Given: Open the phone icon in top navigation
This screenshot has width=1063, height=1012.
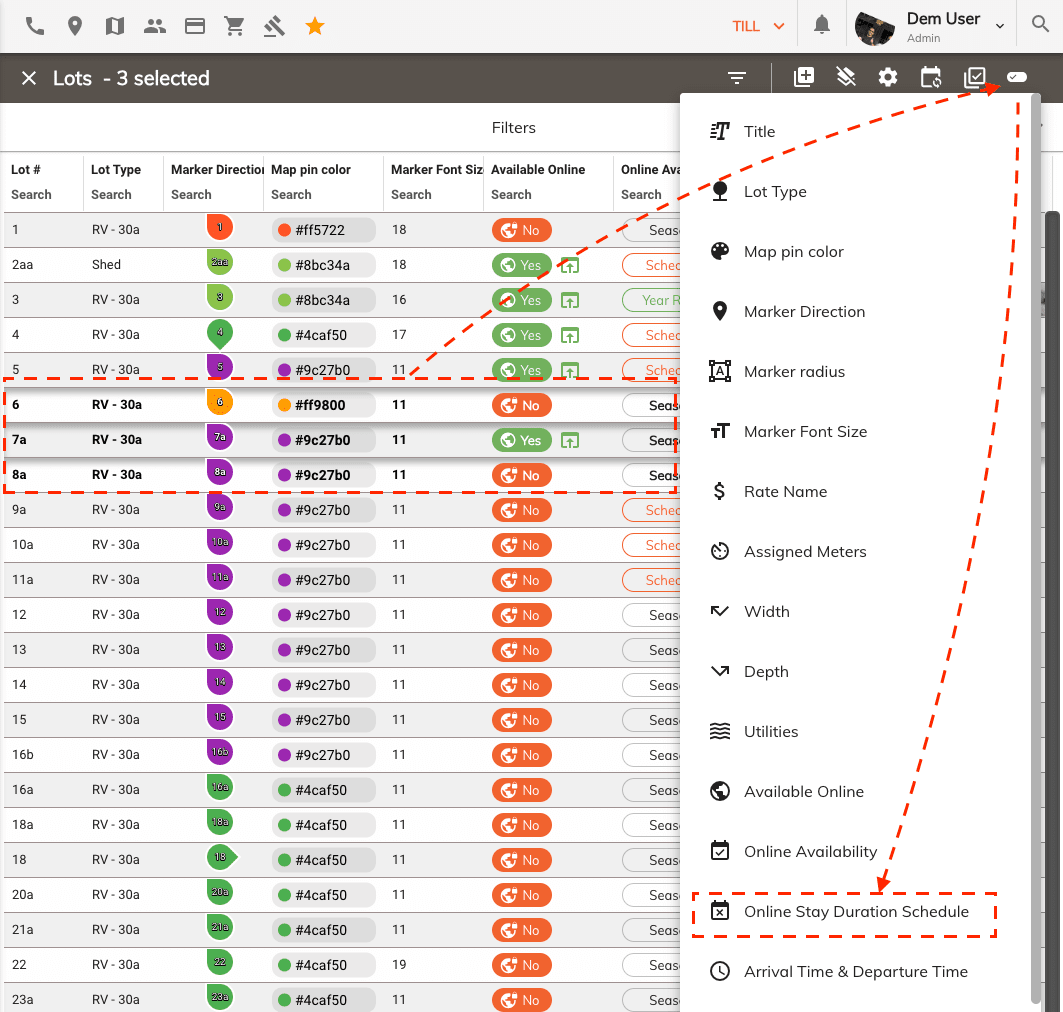Looking at the screenshot, I should (x=35, y=26).
